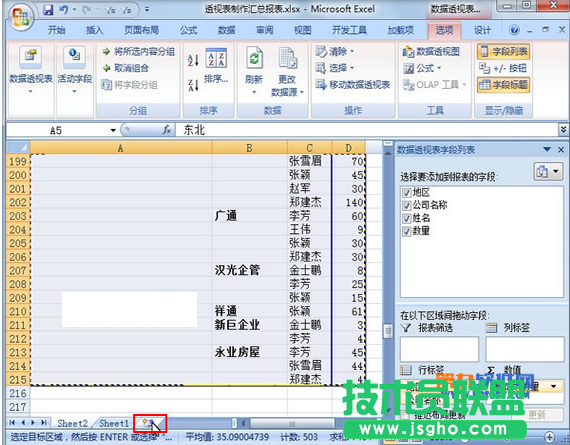Viewport: 570px width, 445px height.
Task: Switch to the Sheet1 worksheet tab
Action: (114, 424)
